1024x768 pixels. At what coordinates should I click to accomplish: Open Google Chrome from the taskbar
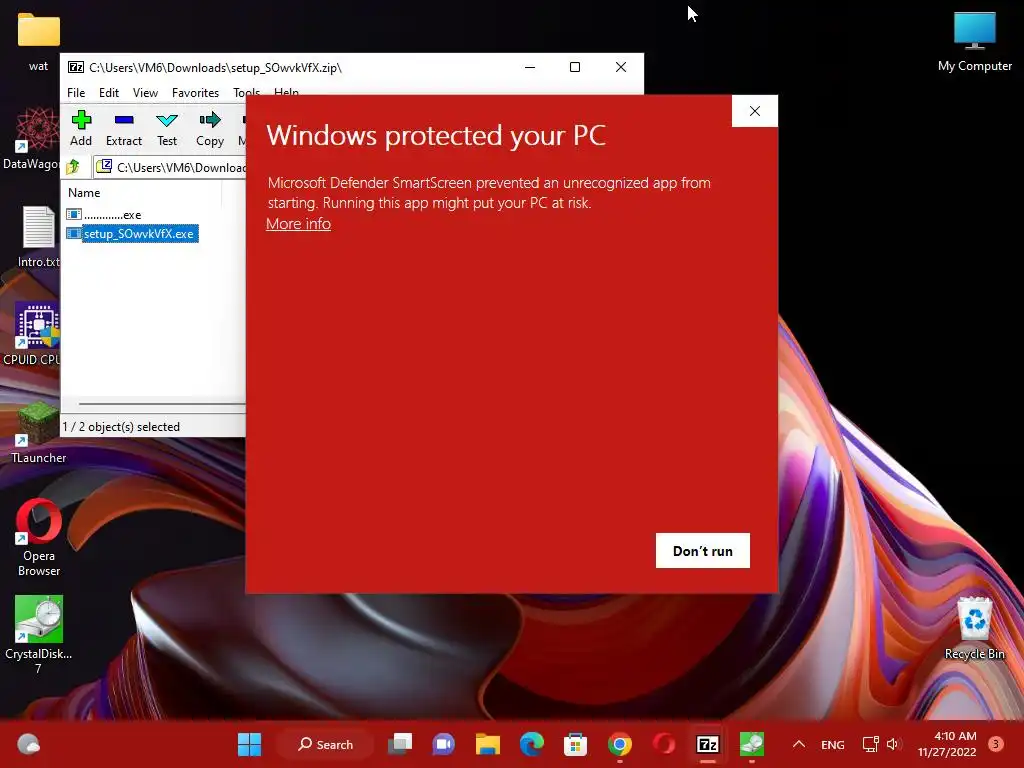tap(619, 744)
